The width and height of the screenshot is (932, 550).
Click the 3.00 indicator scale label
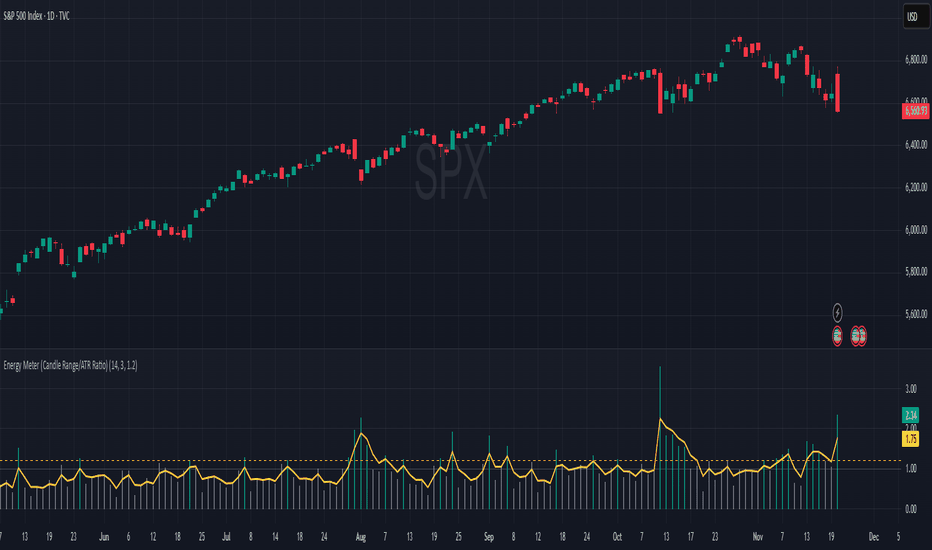click(911, 389)
